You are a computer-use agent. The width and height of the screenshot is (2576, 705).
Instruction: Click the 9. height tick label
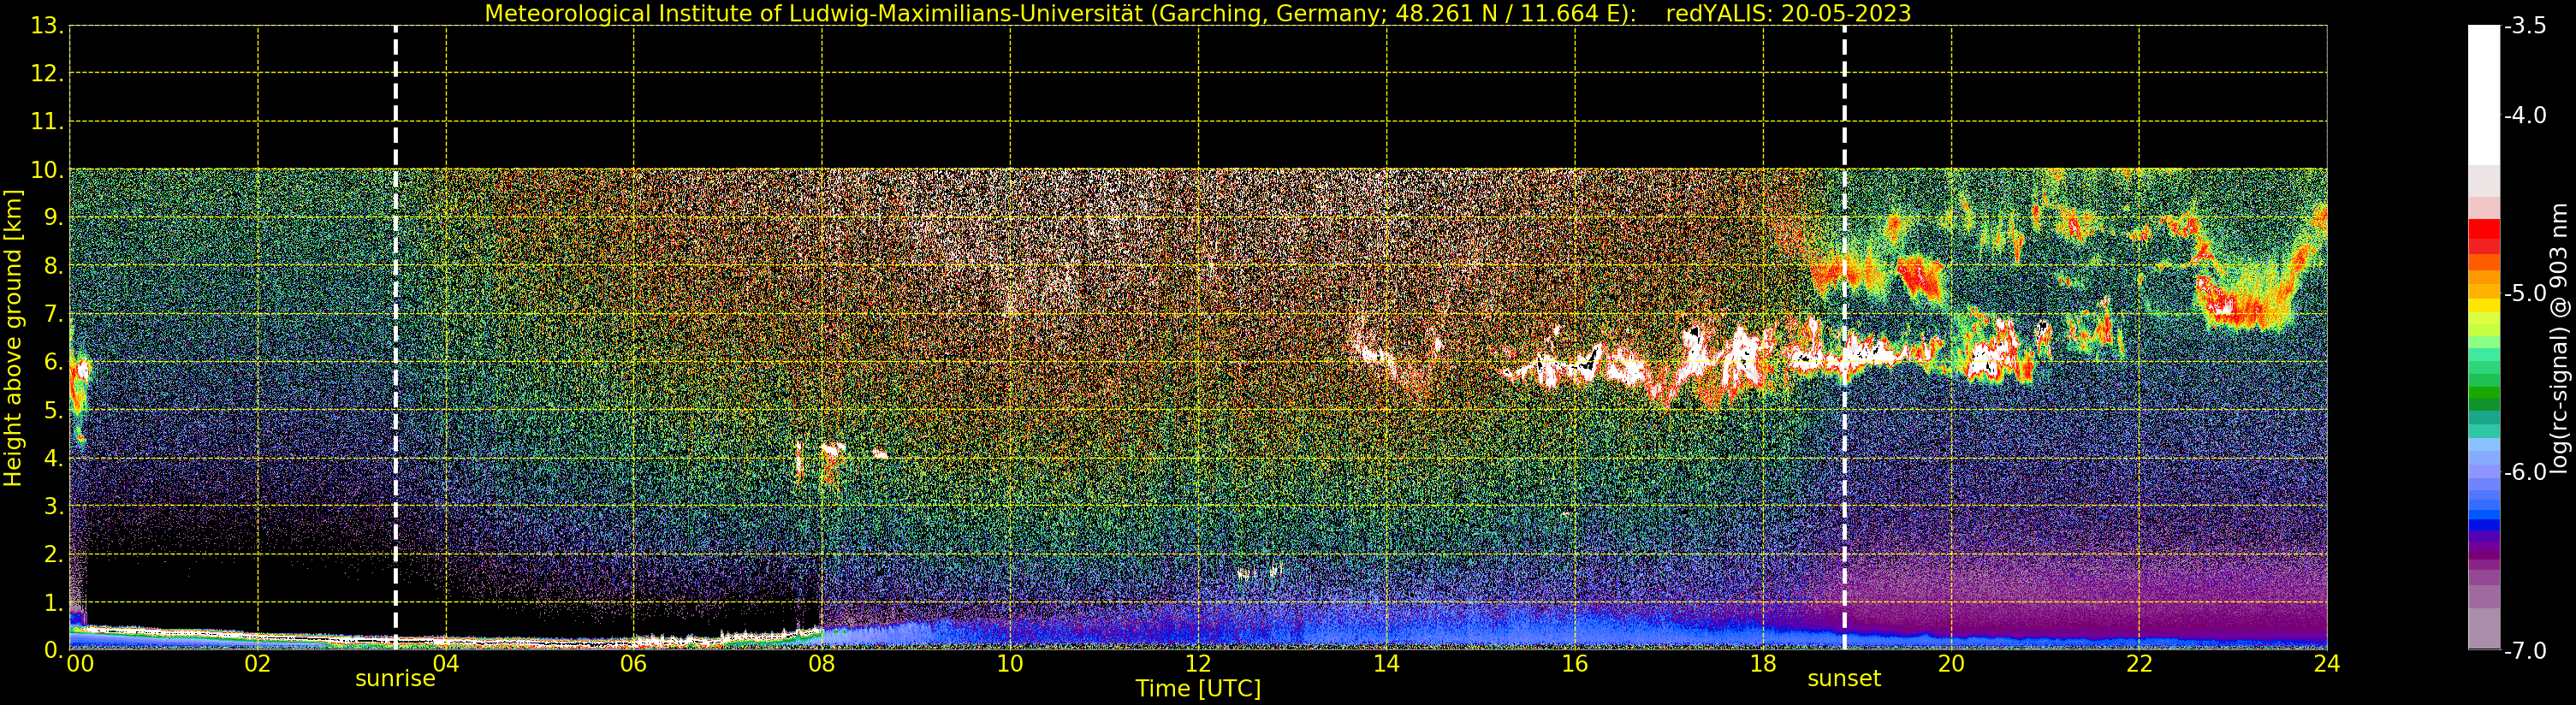pos(54,218)
